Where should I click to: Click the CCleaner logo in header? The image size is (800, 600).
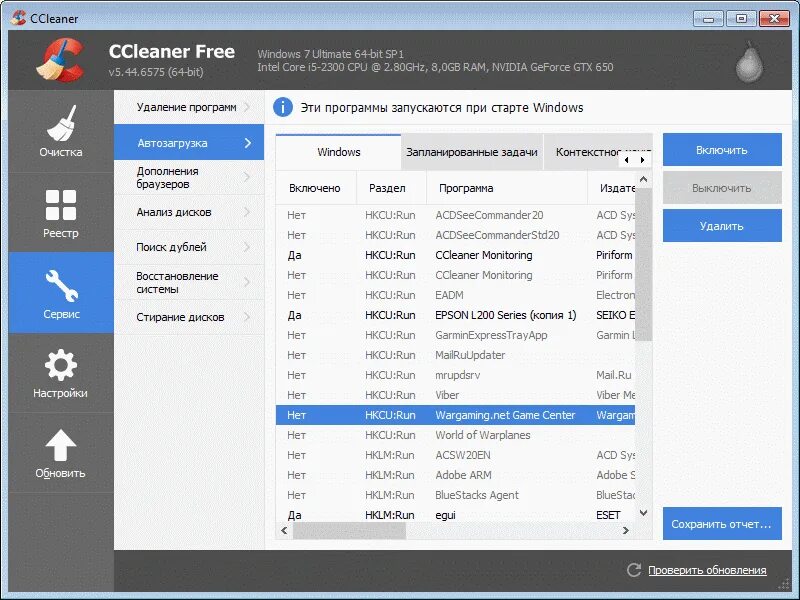pyautogui.click(x=60, y=60)
